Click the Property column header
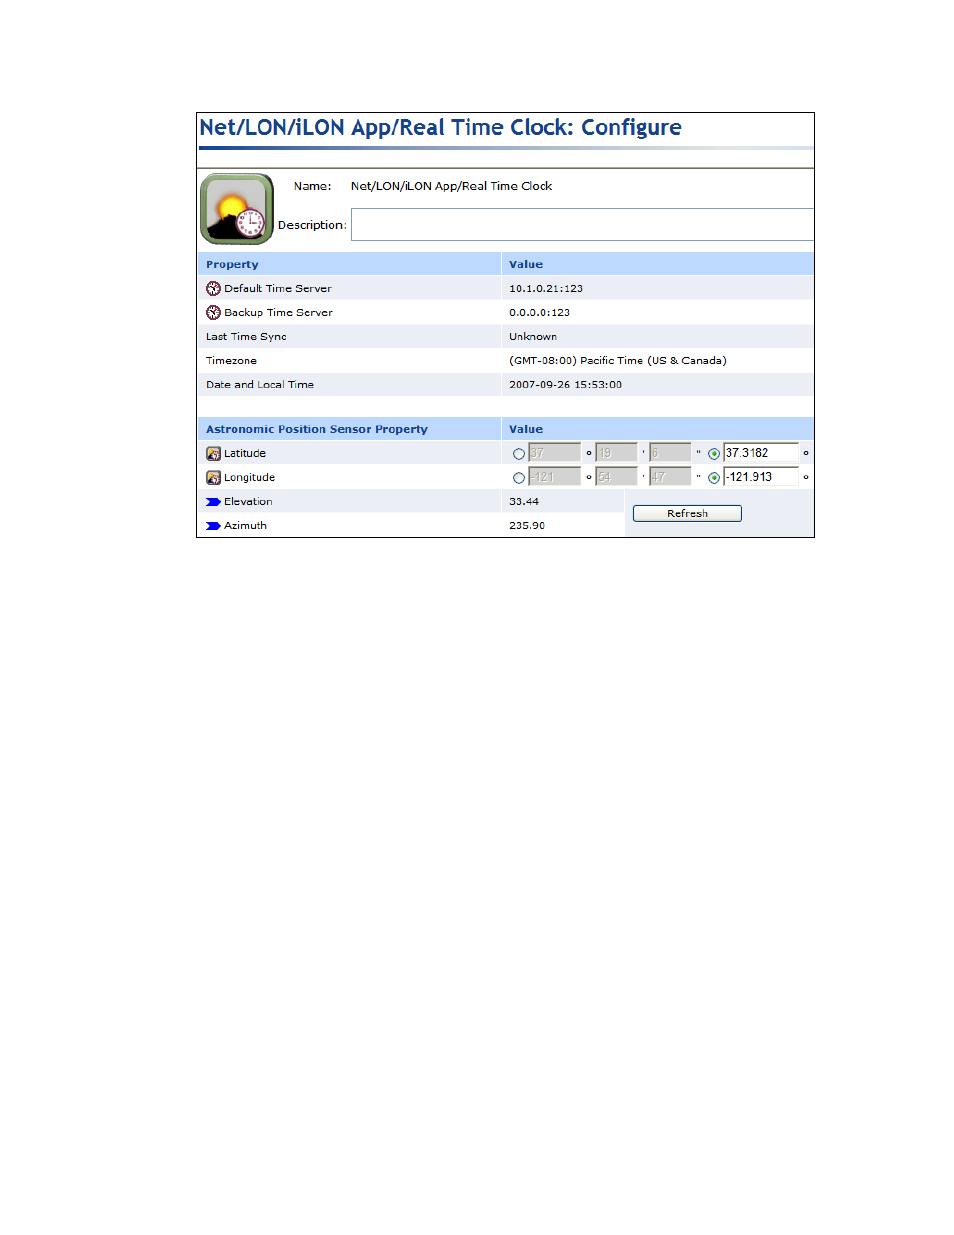This screenshot has width=954, height=1235. coord(232,265)
